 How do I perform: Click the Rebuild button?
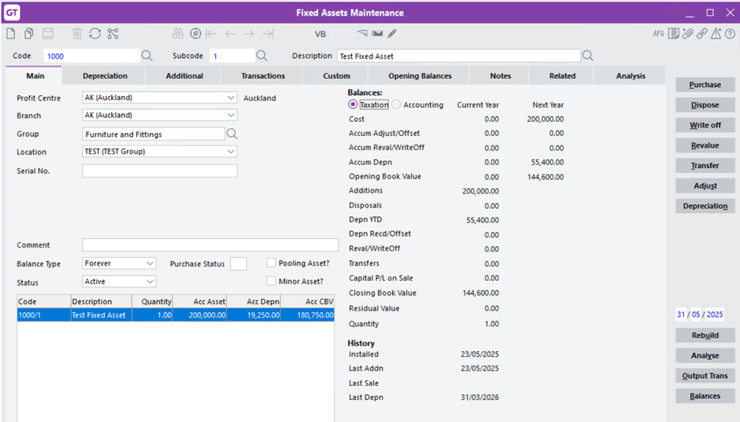(705, 335)
